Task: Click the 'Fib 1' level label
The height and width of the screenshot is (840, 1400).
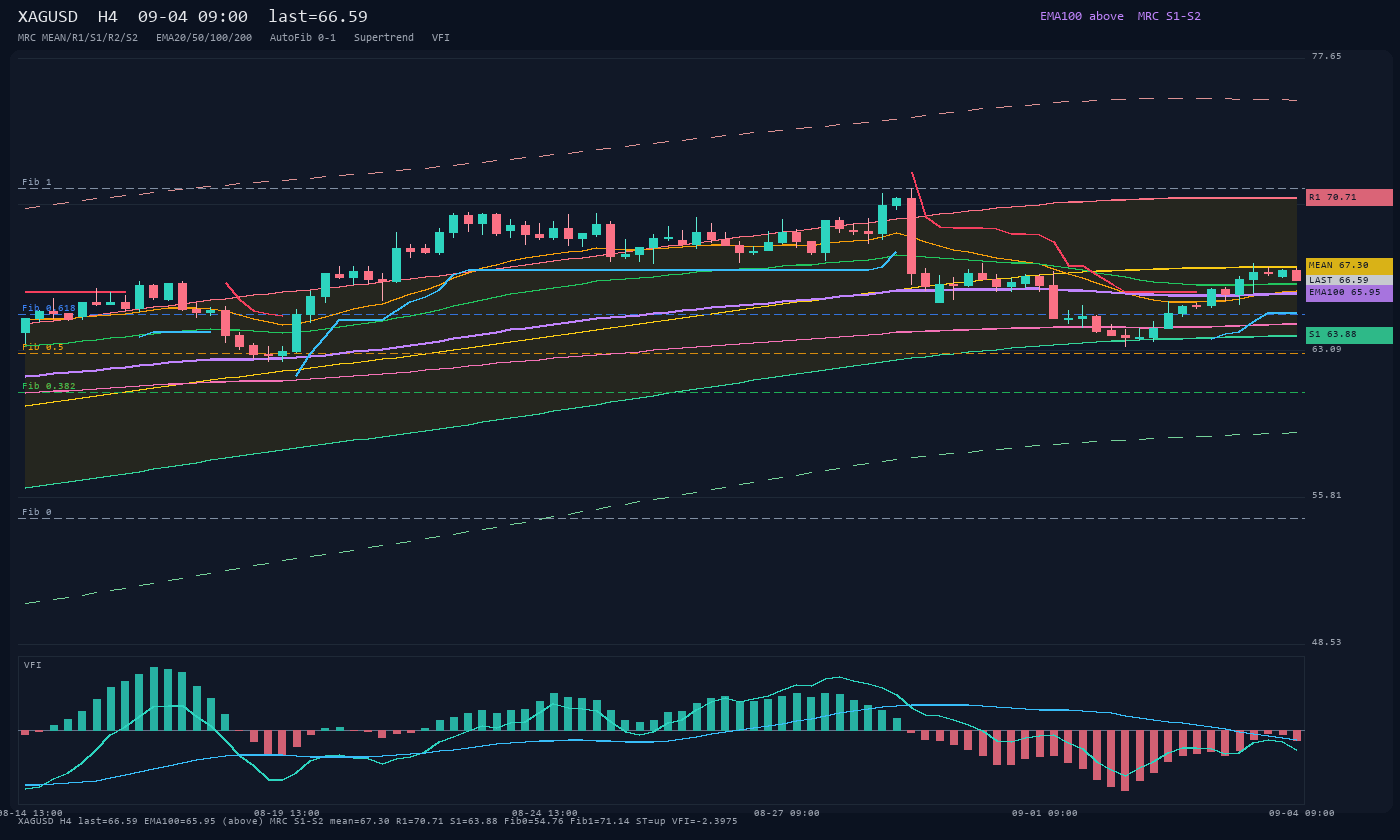Action: click(37, 182)
